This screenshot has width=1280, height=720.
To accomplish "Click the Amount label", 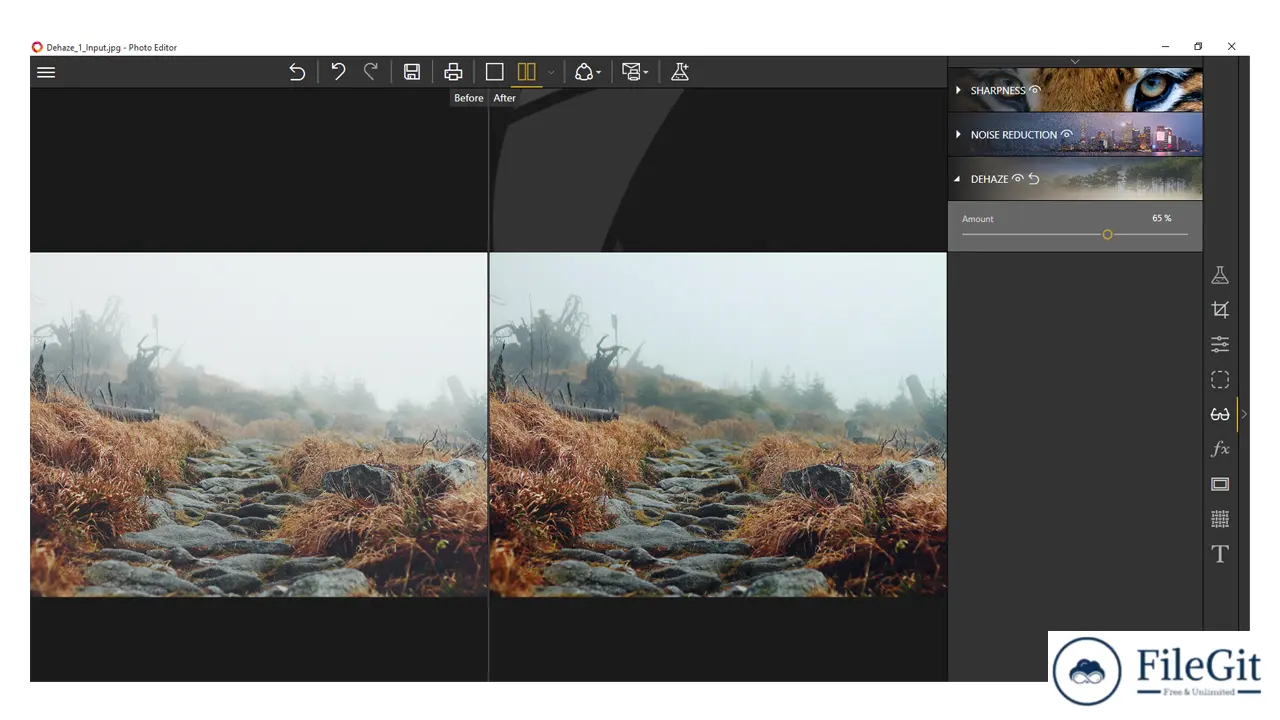I will tap(978, 219).
